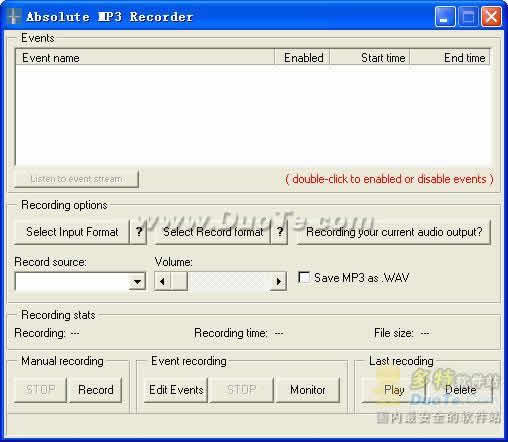Screen dimensions: 508x442
Task: Click Select Record format button
Action: (213, 232)
